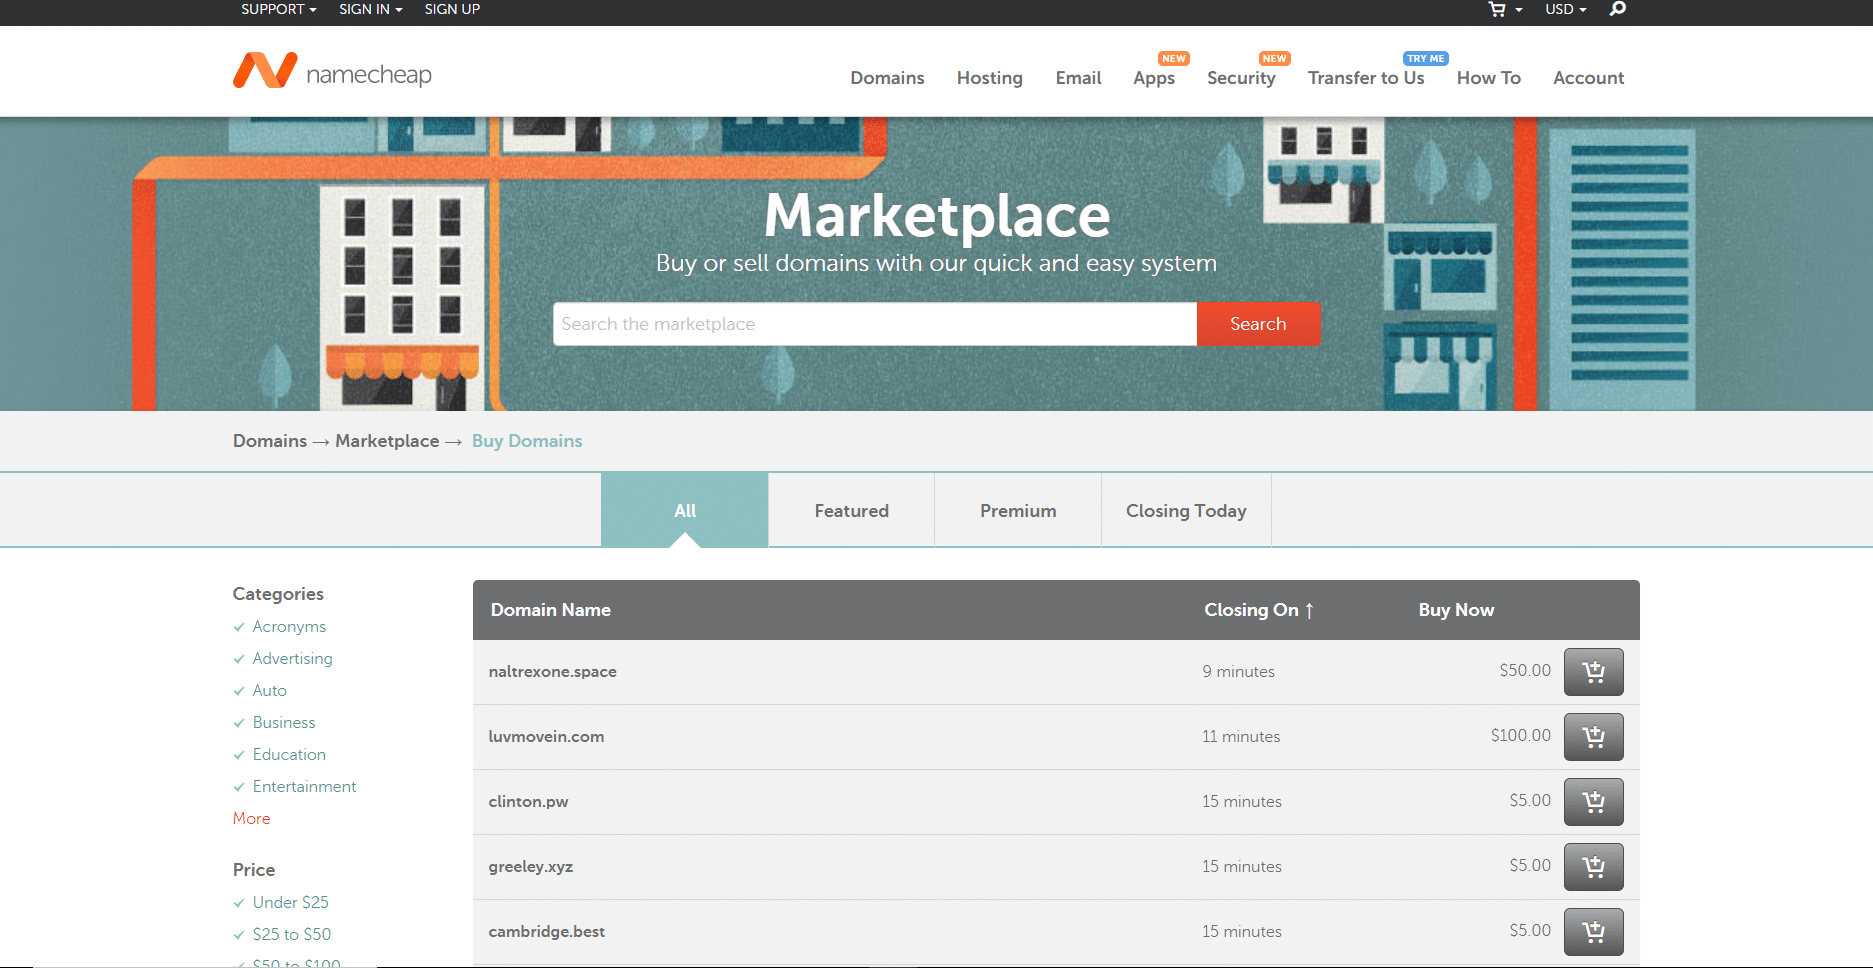The height and width of the screenshot is (968, 1873).
Task: Toggle the Advertising category filter
Action: pos(283,659)
